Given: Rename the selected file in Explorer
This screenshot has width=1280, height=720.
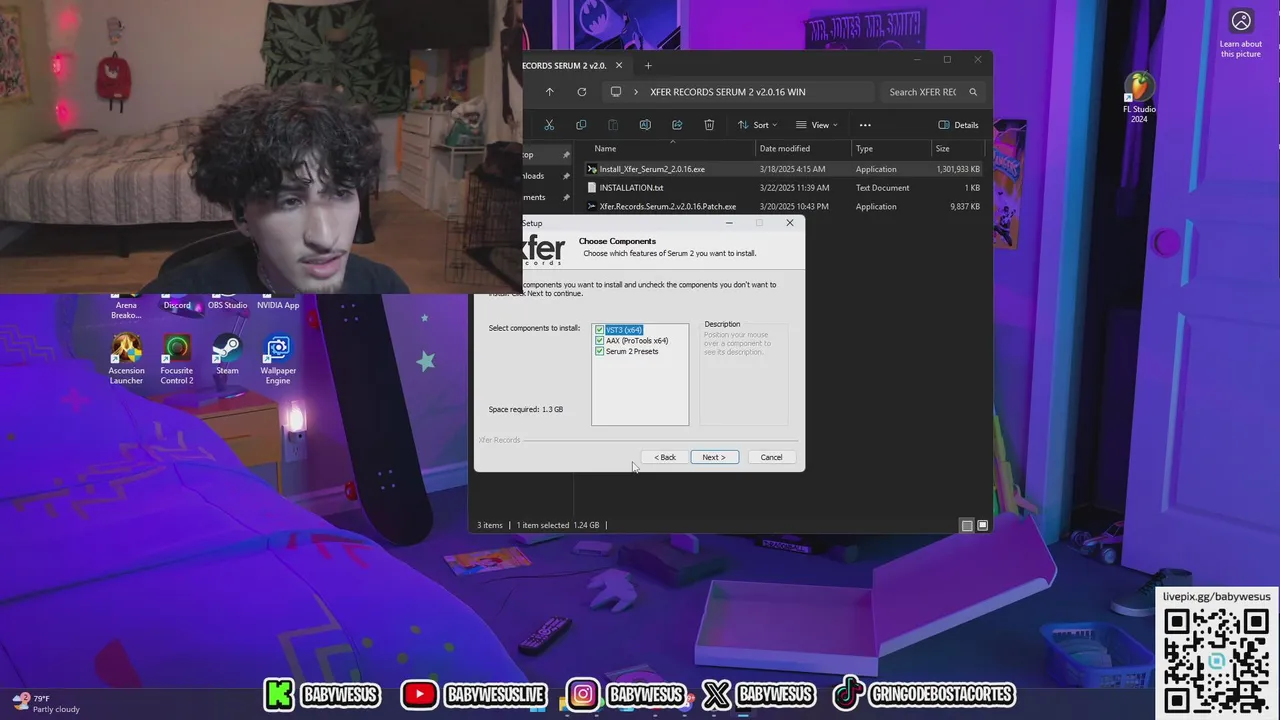Looking at the screenshot, I should (x=645, y=125).
